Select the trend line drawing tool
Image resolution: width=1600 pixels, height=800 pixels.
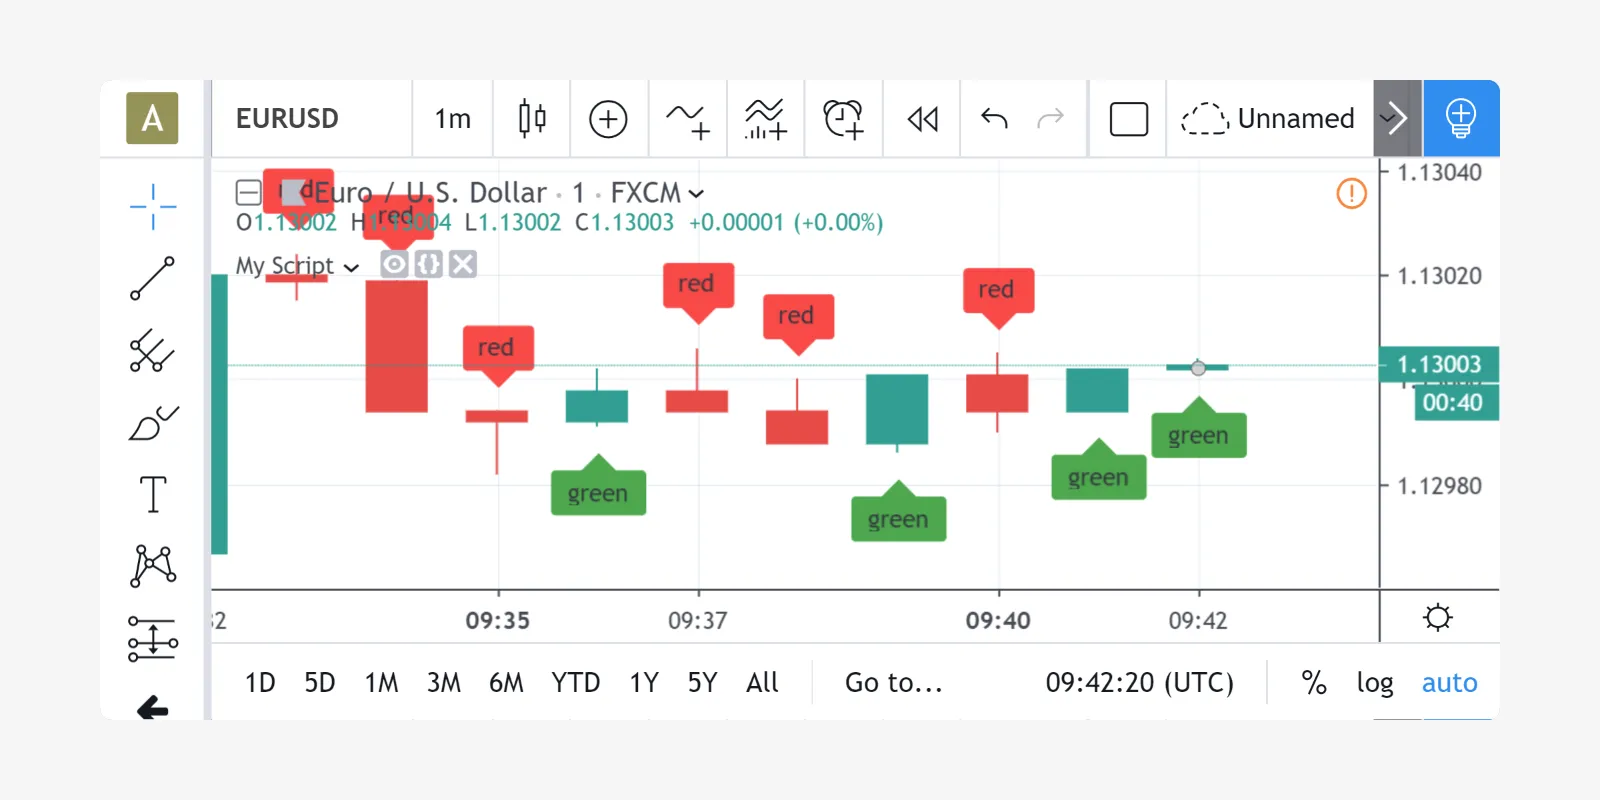[x=153, y=279]
